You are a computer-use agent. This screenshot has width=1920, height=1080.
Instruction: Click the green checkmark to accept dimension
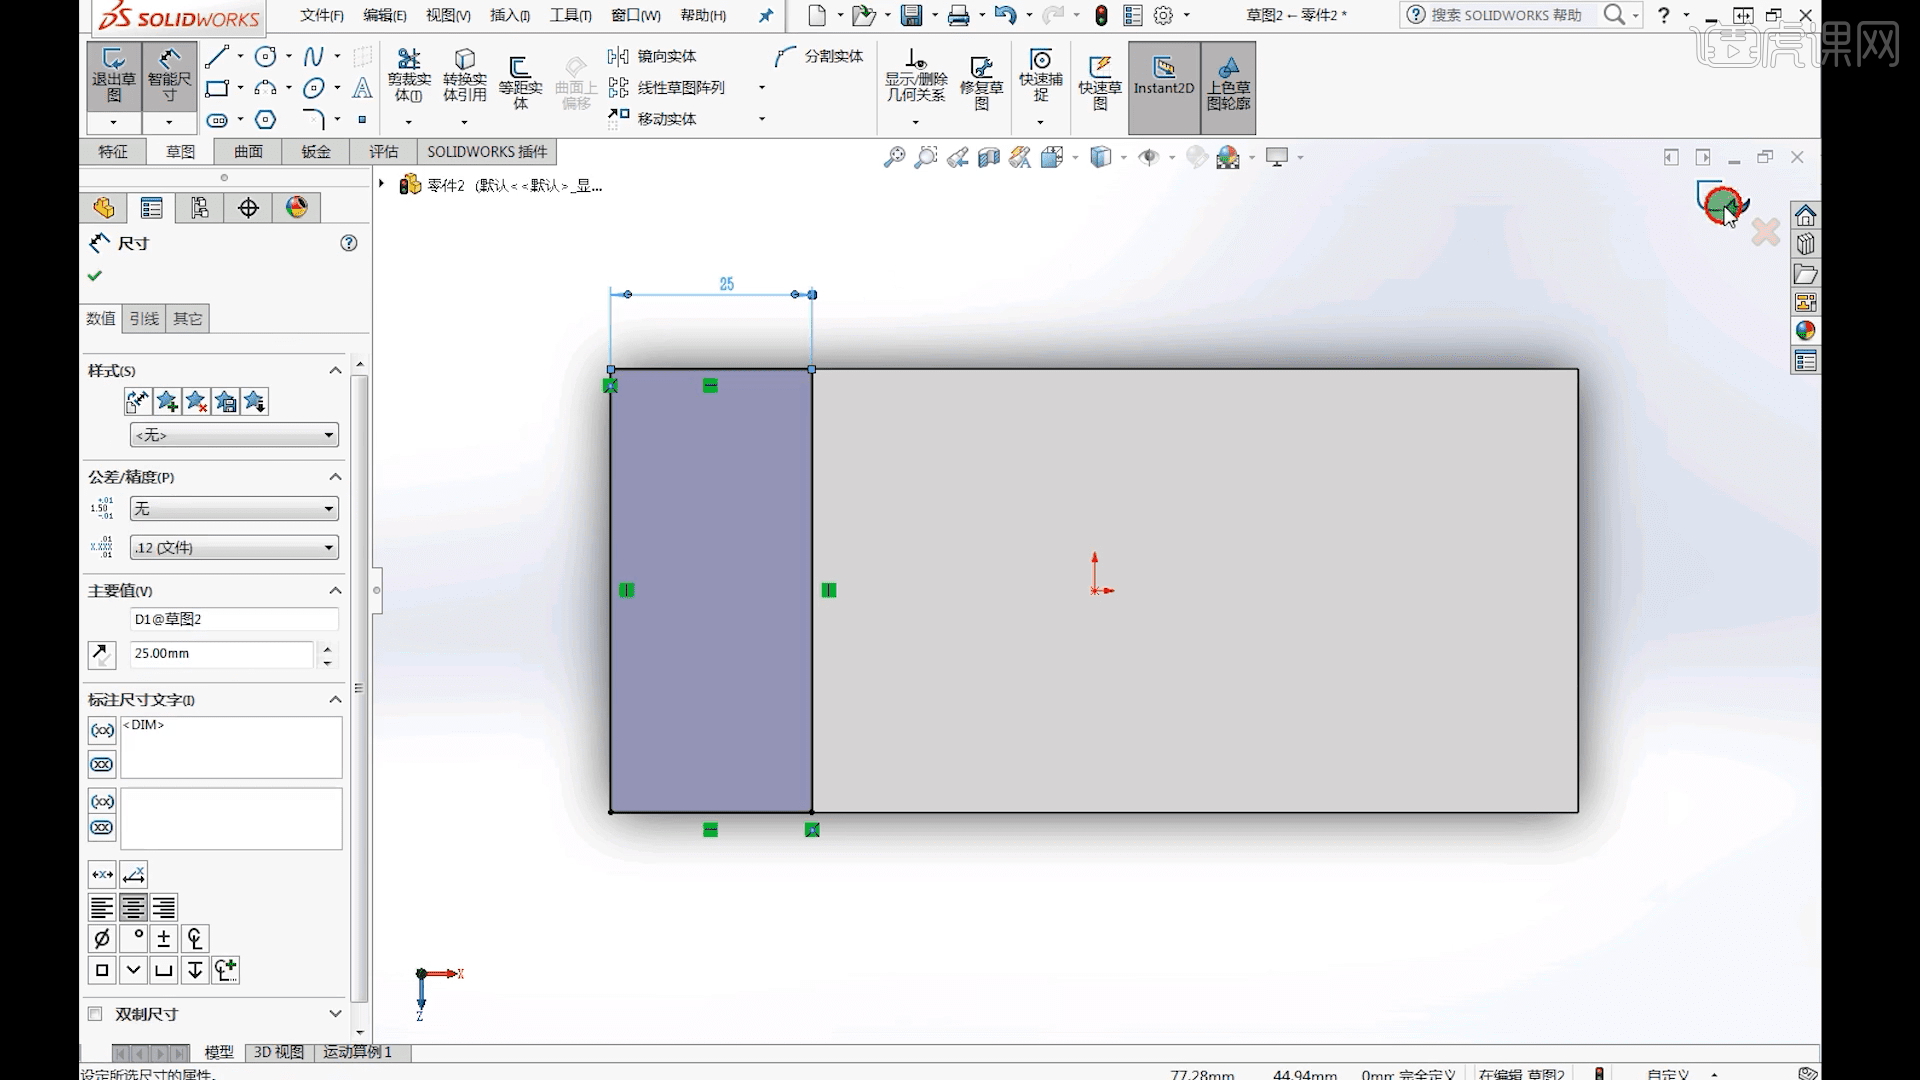click(x=94, y=275)
